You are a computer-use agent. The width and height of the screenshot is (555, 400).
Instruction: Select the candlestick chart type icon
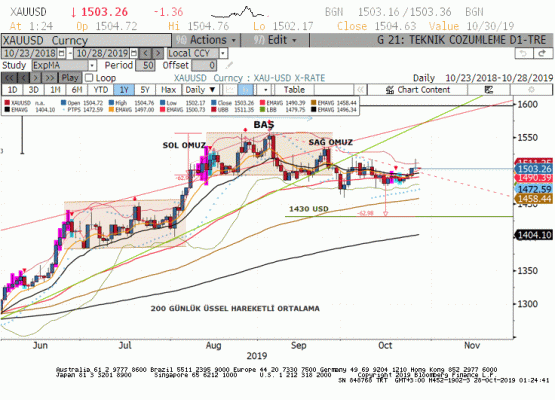[246, 90]
